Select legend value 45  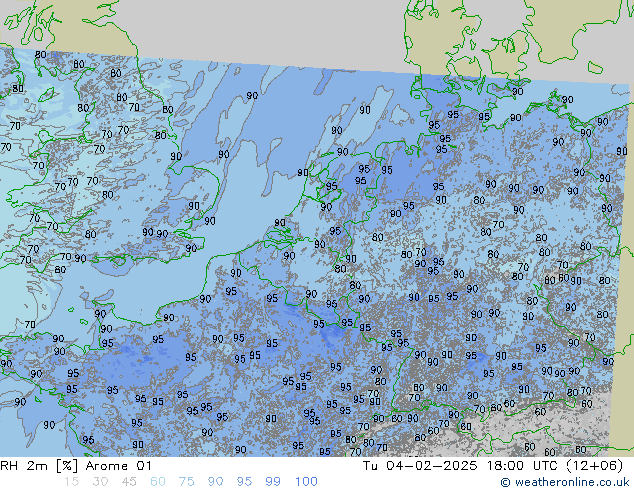pyautogui.click(x=129, y=482)
